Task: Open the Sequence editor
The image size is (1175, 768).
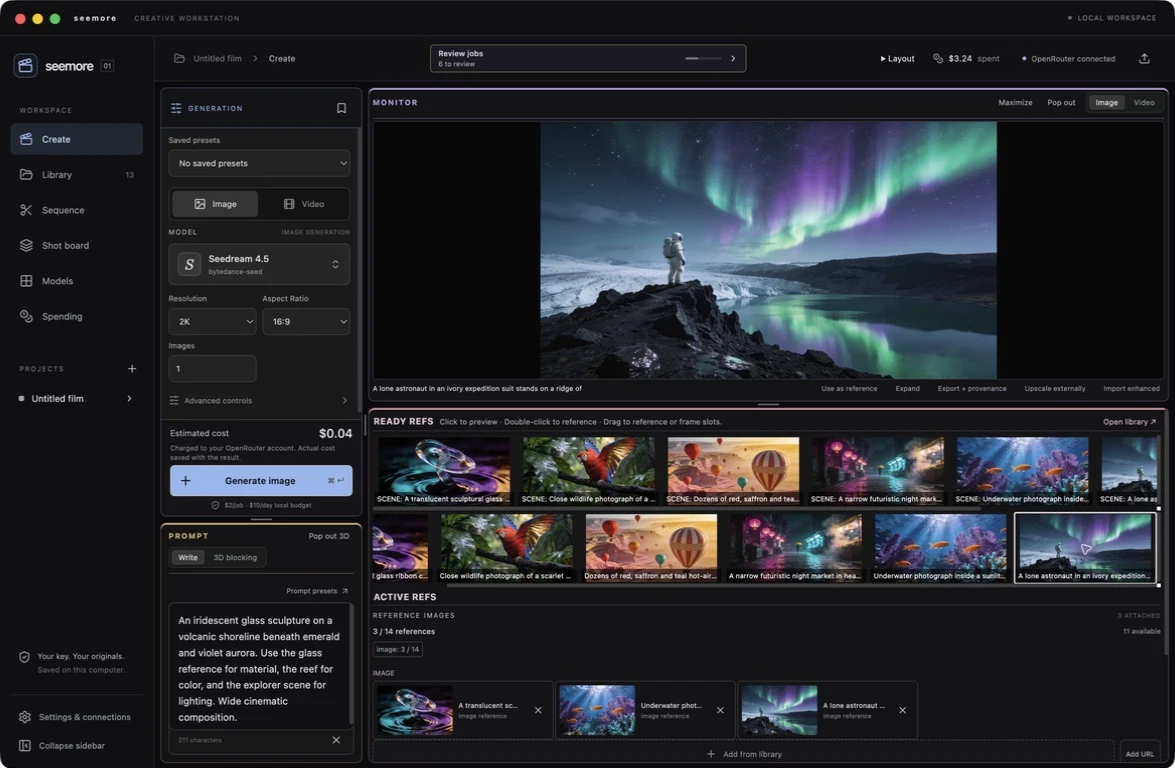Action: 76,210
